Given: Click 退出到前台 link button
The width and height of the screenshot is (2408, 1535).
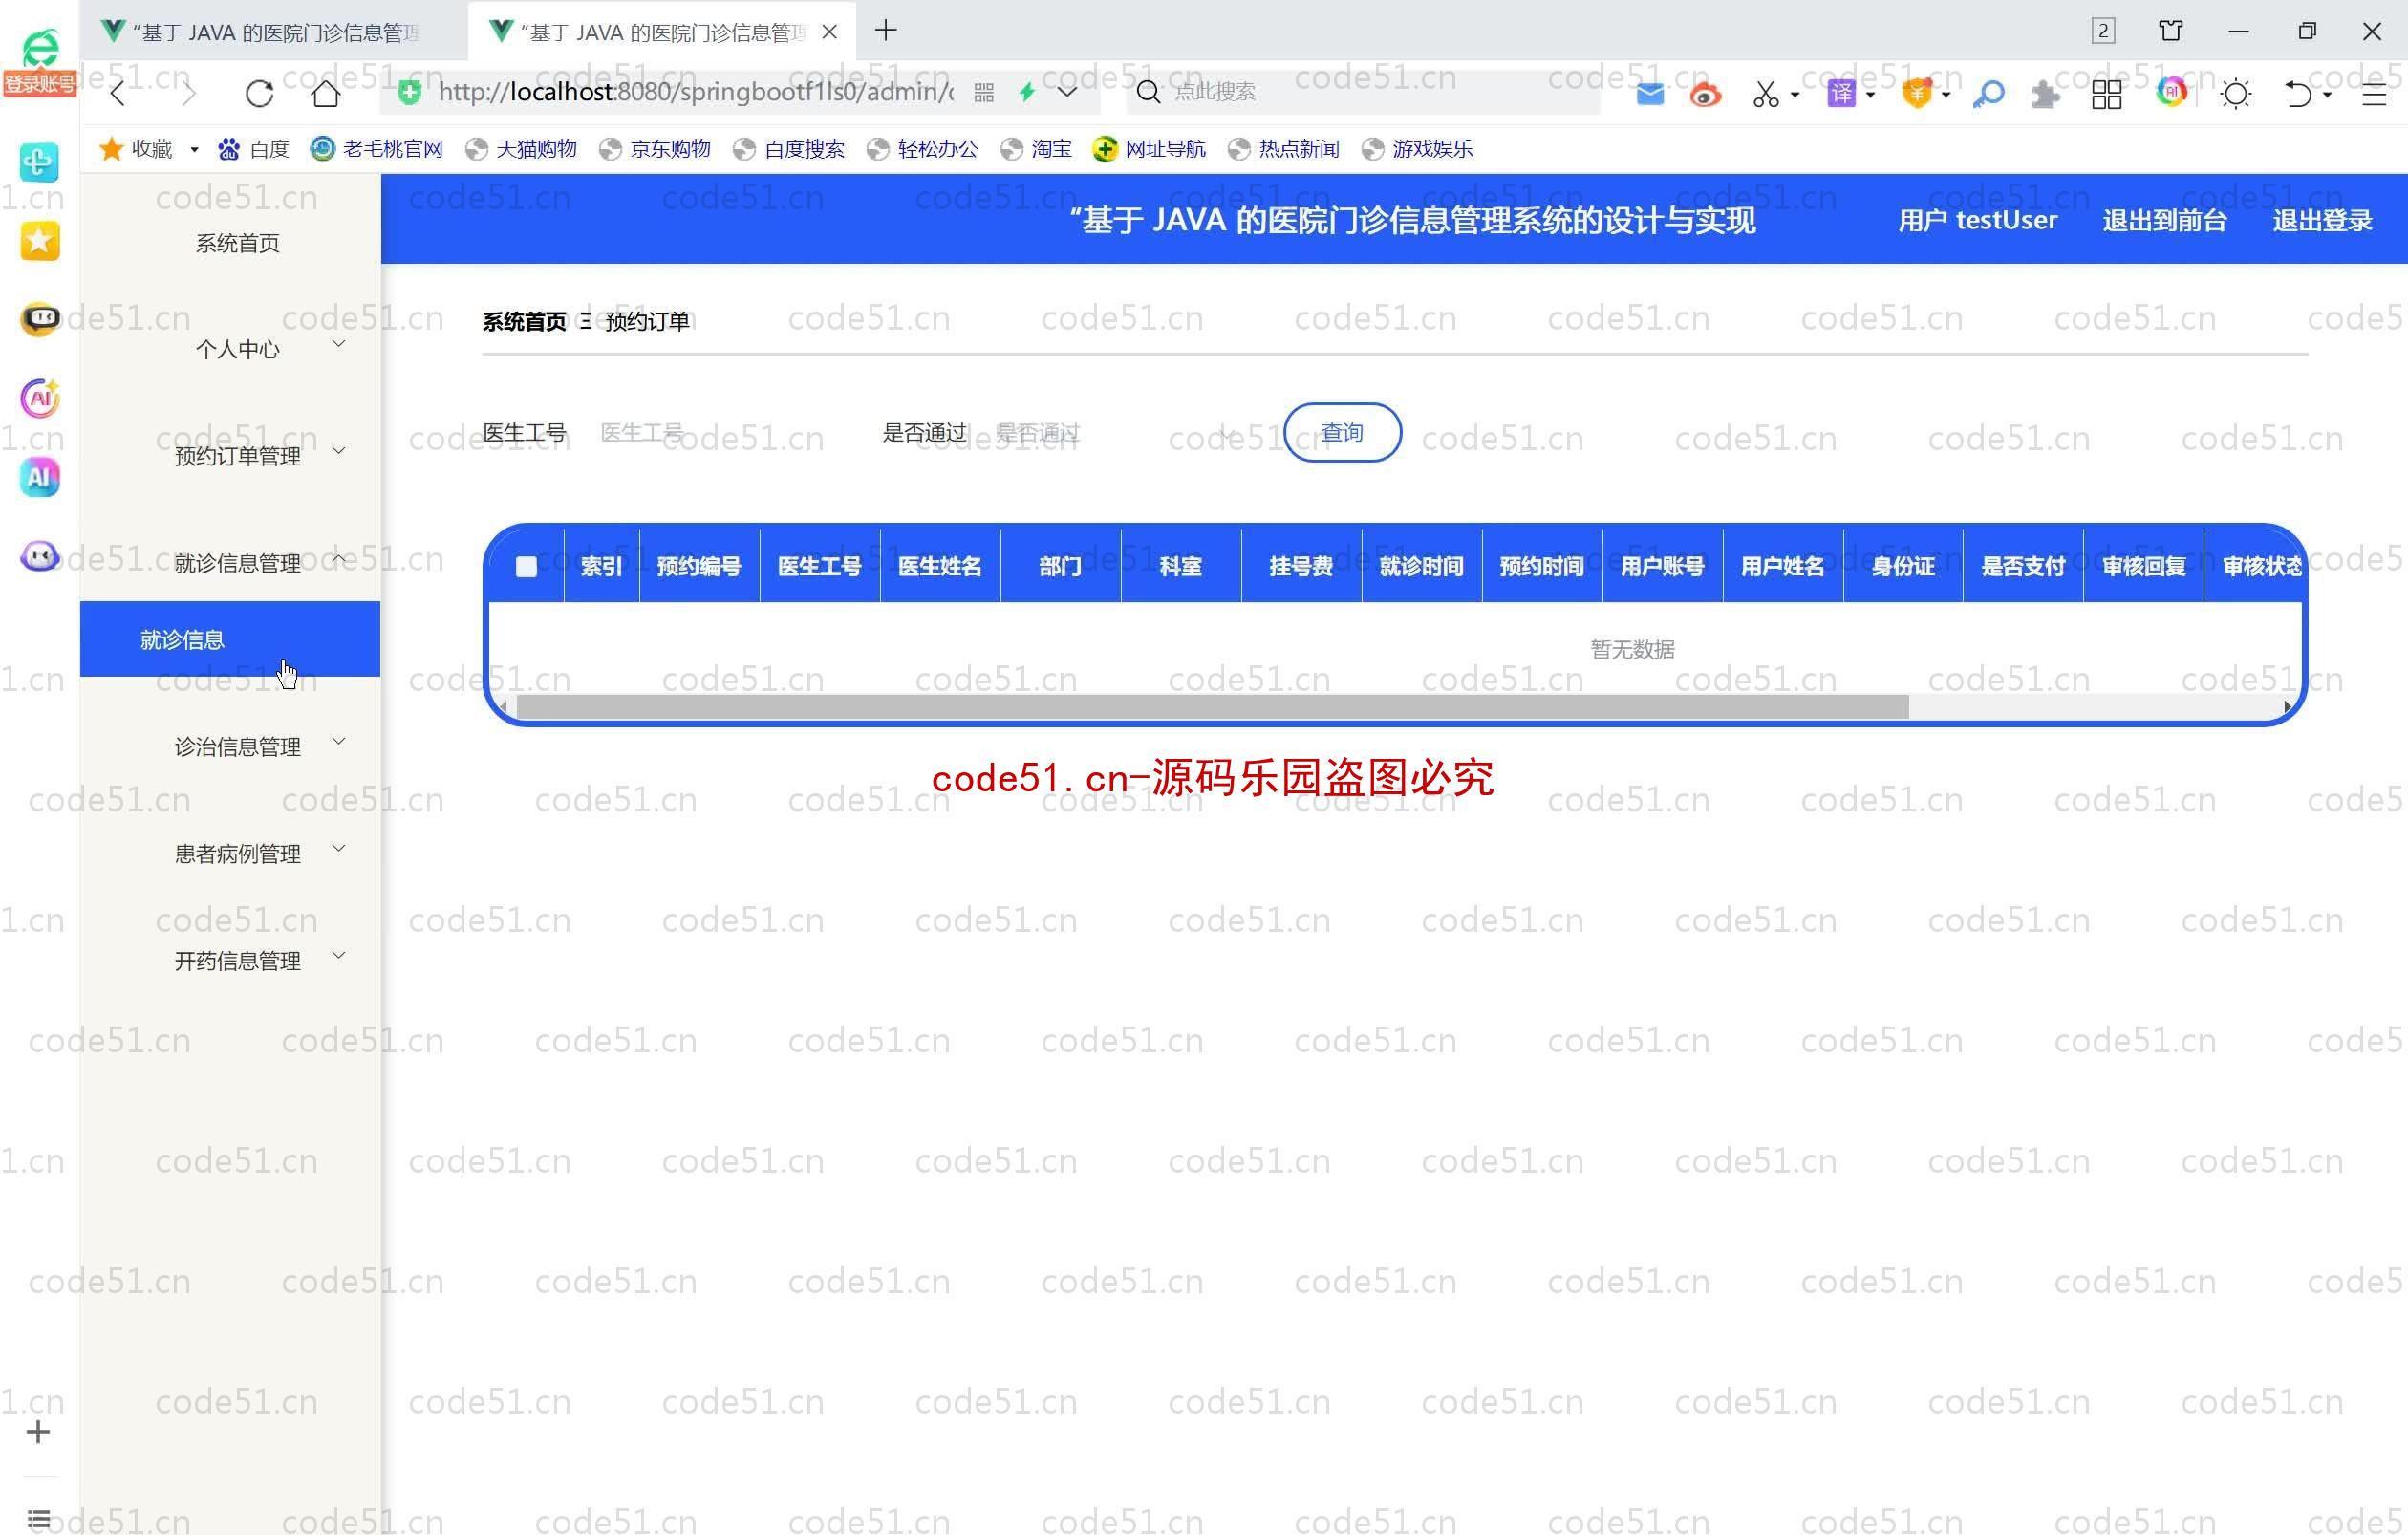Looking at the screenshot, I should pyautogui.click(x=2164, y=220).
